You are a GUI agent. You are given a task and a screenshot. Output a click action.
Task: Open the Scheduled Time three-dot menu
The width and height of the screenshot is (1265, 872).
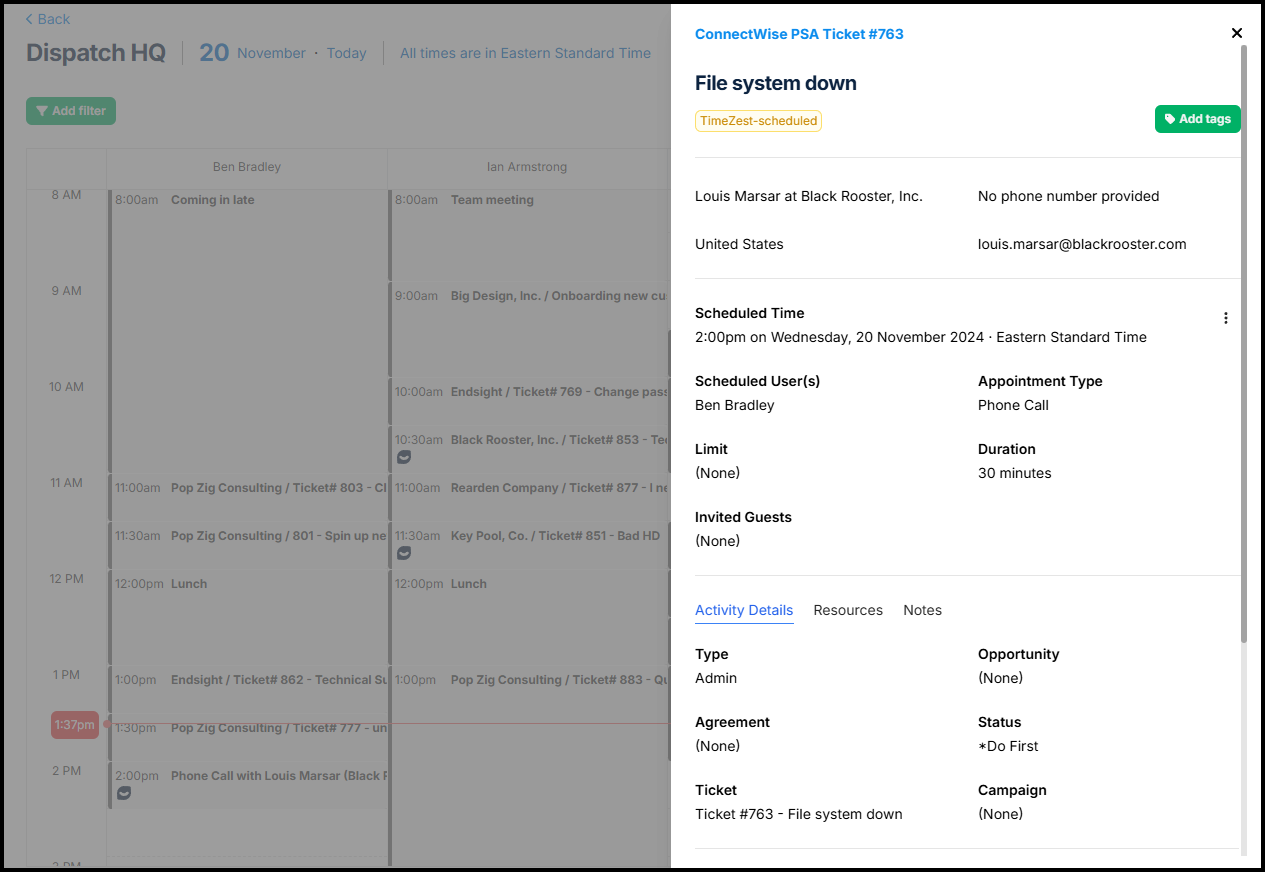tap(1226, 318)
